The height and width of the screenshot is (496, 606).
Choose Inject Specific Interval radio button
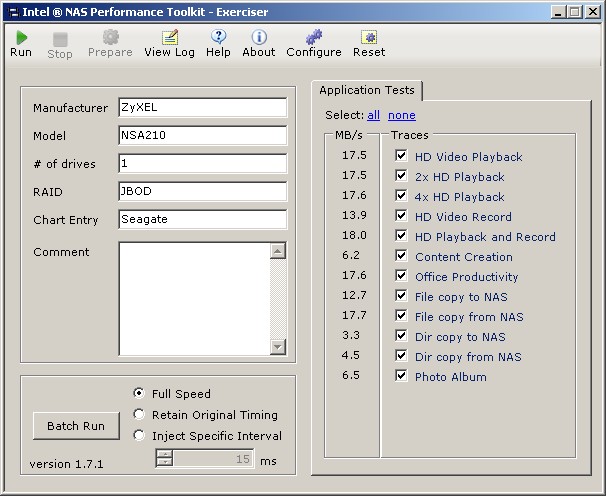tap(140, 435)
